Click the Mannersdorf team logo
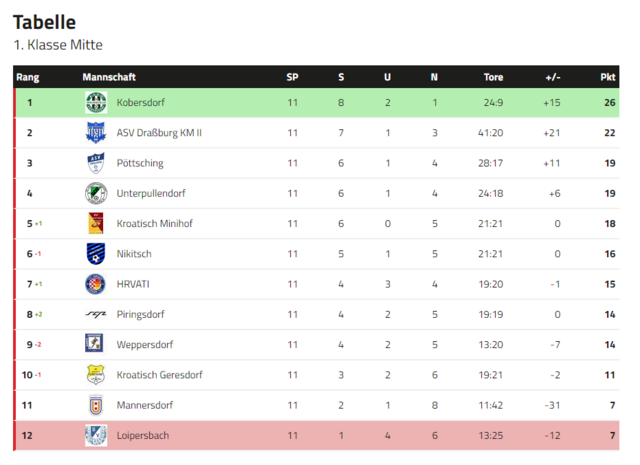Screen dimensions: 640x465 coord(96,405)
